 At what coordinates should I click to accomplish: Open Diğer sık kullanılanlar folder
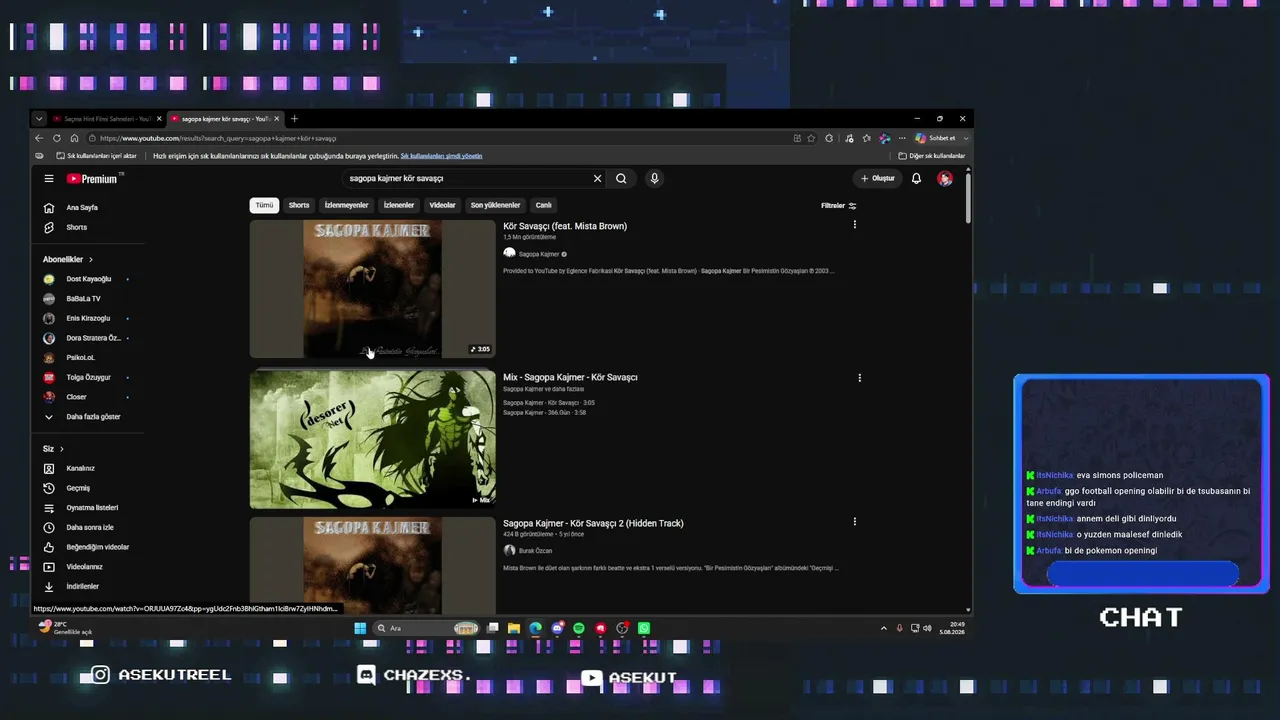tap(932, 156)
